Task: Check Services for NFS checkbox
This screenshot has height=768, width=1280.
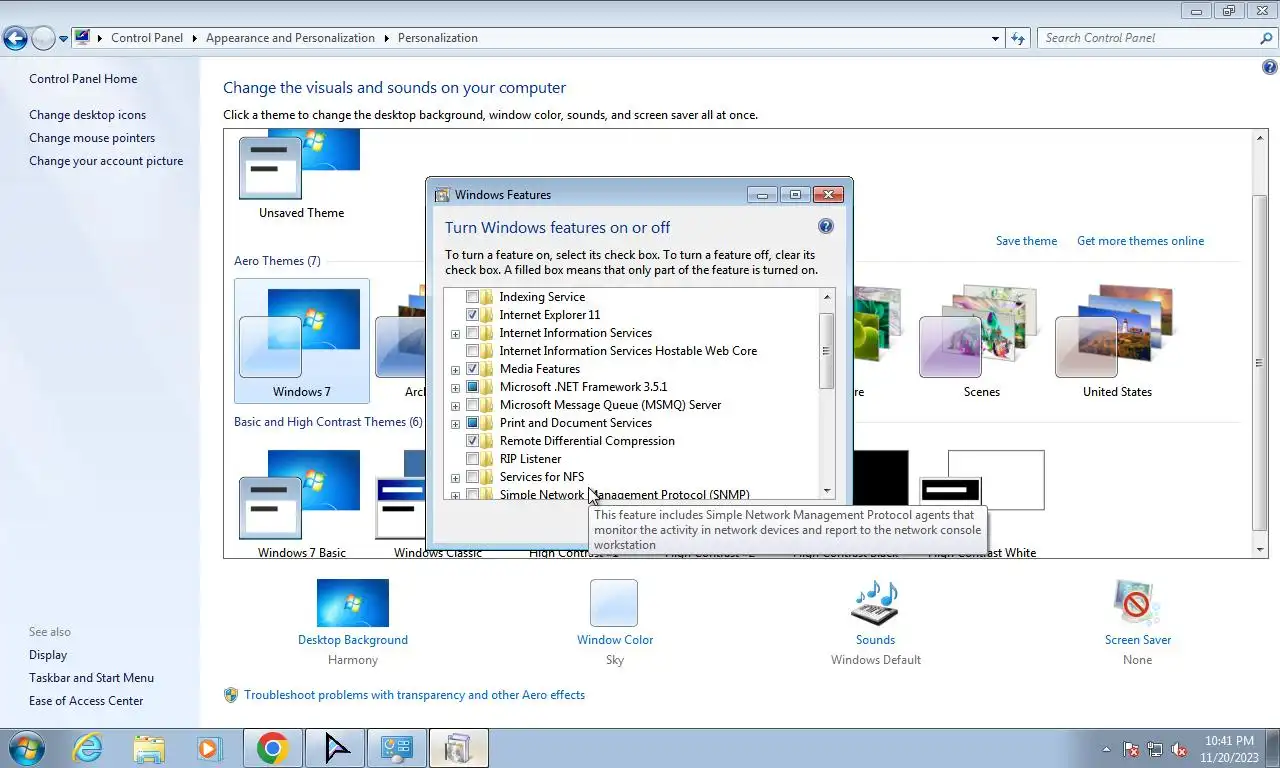Action: (473, 477)
